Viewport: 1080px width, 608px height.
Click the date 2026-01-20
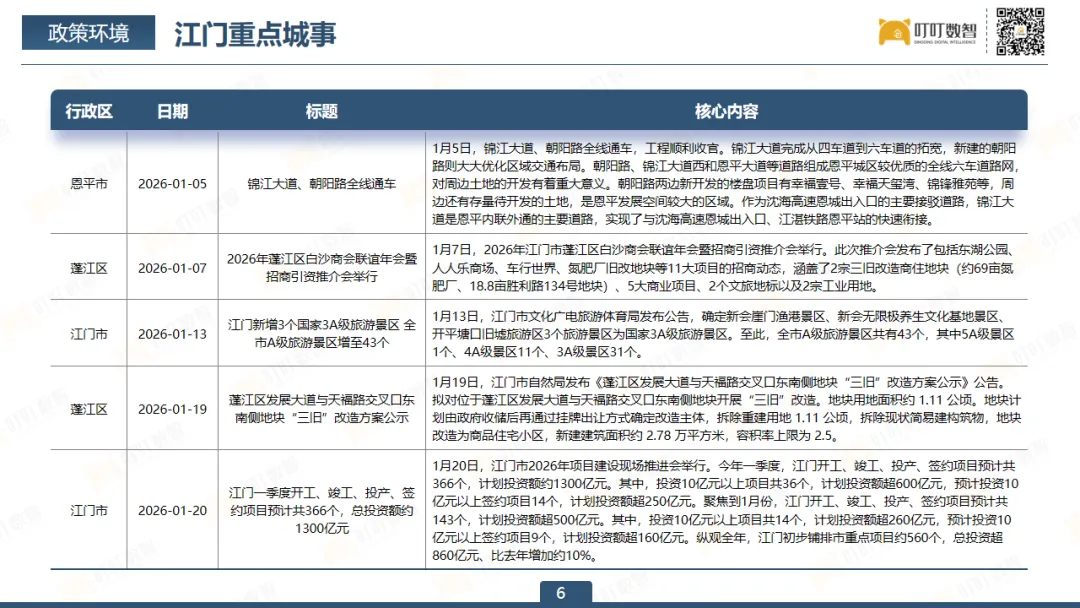point(172,510)
